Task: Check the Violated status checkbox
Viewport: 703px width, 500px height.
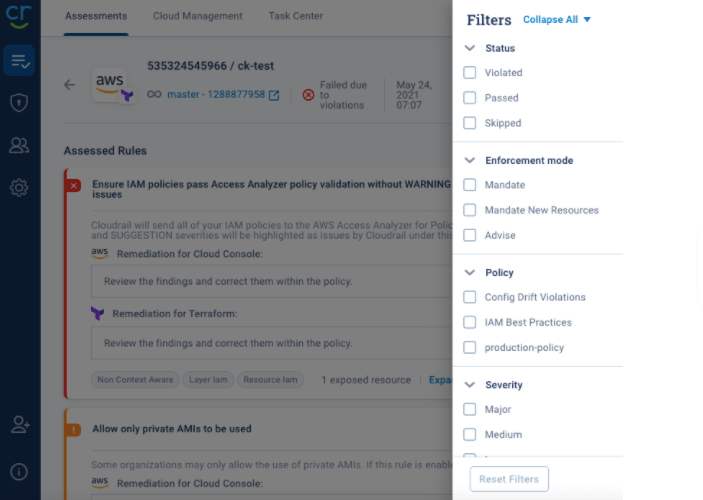Action: 470,73
